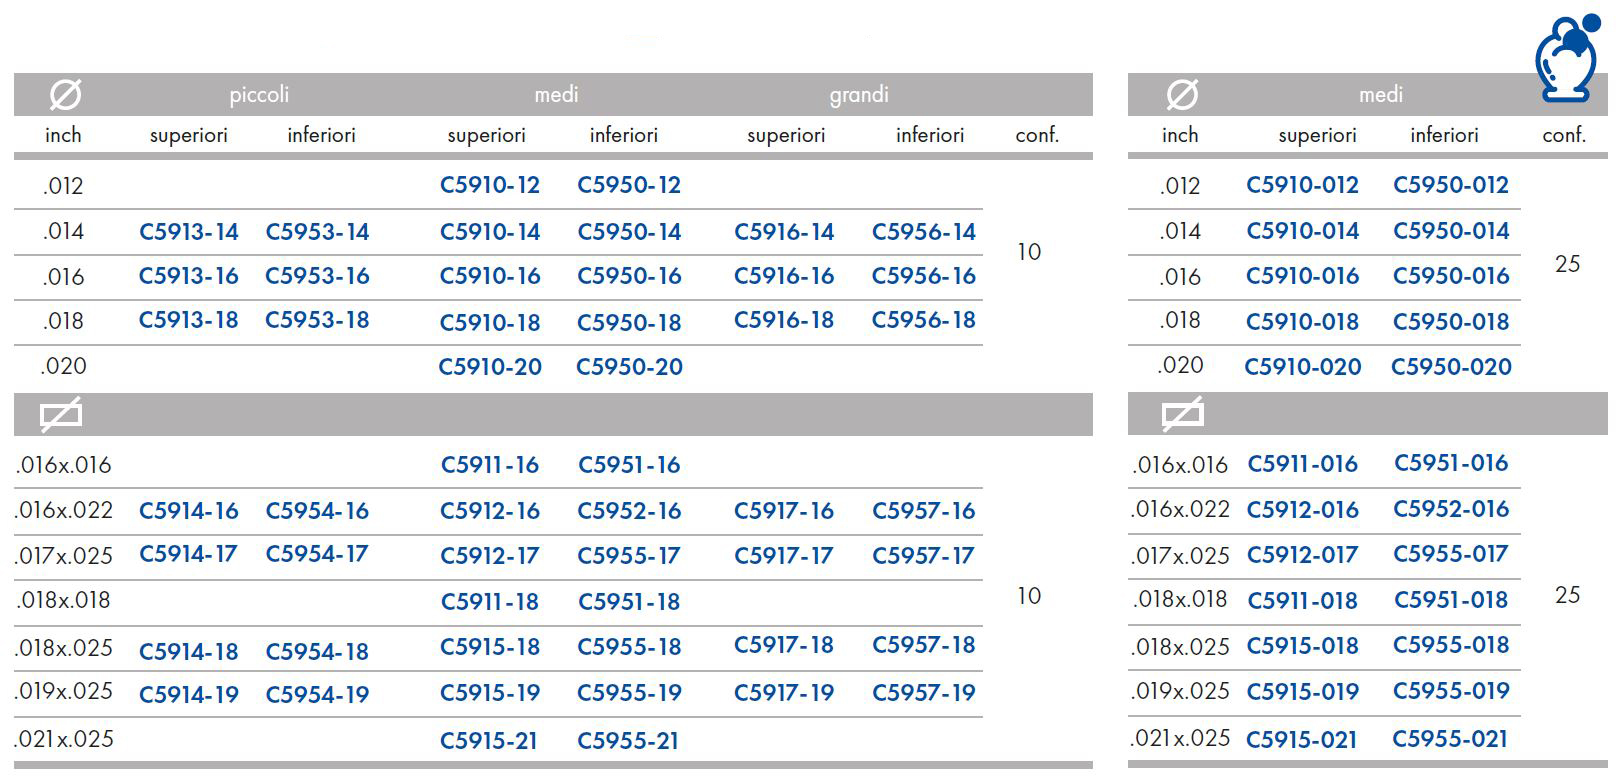1623x781 pixels.
Task: Open product code C5955-021
Action: click(x=1450, y=739)
